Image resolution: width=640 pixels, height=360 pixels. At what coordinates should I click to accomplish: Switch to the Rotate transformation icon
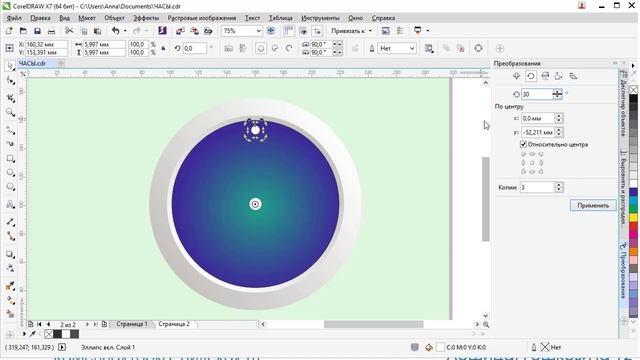531,76
